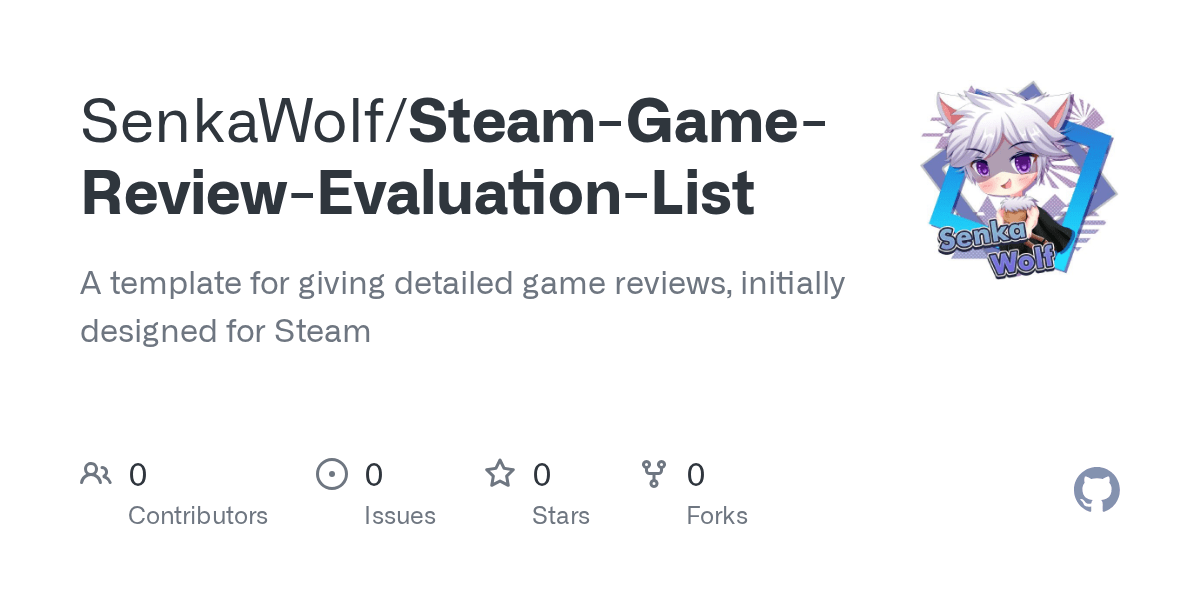Screen dimensions: 1200x600
Task: Open the GitHub Octocat logo
Action: 1096,490
